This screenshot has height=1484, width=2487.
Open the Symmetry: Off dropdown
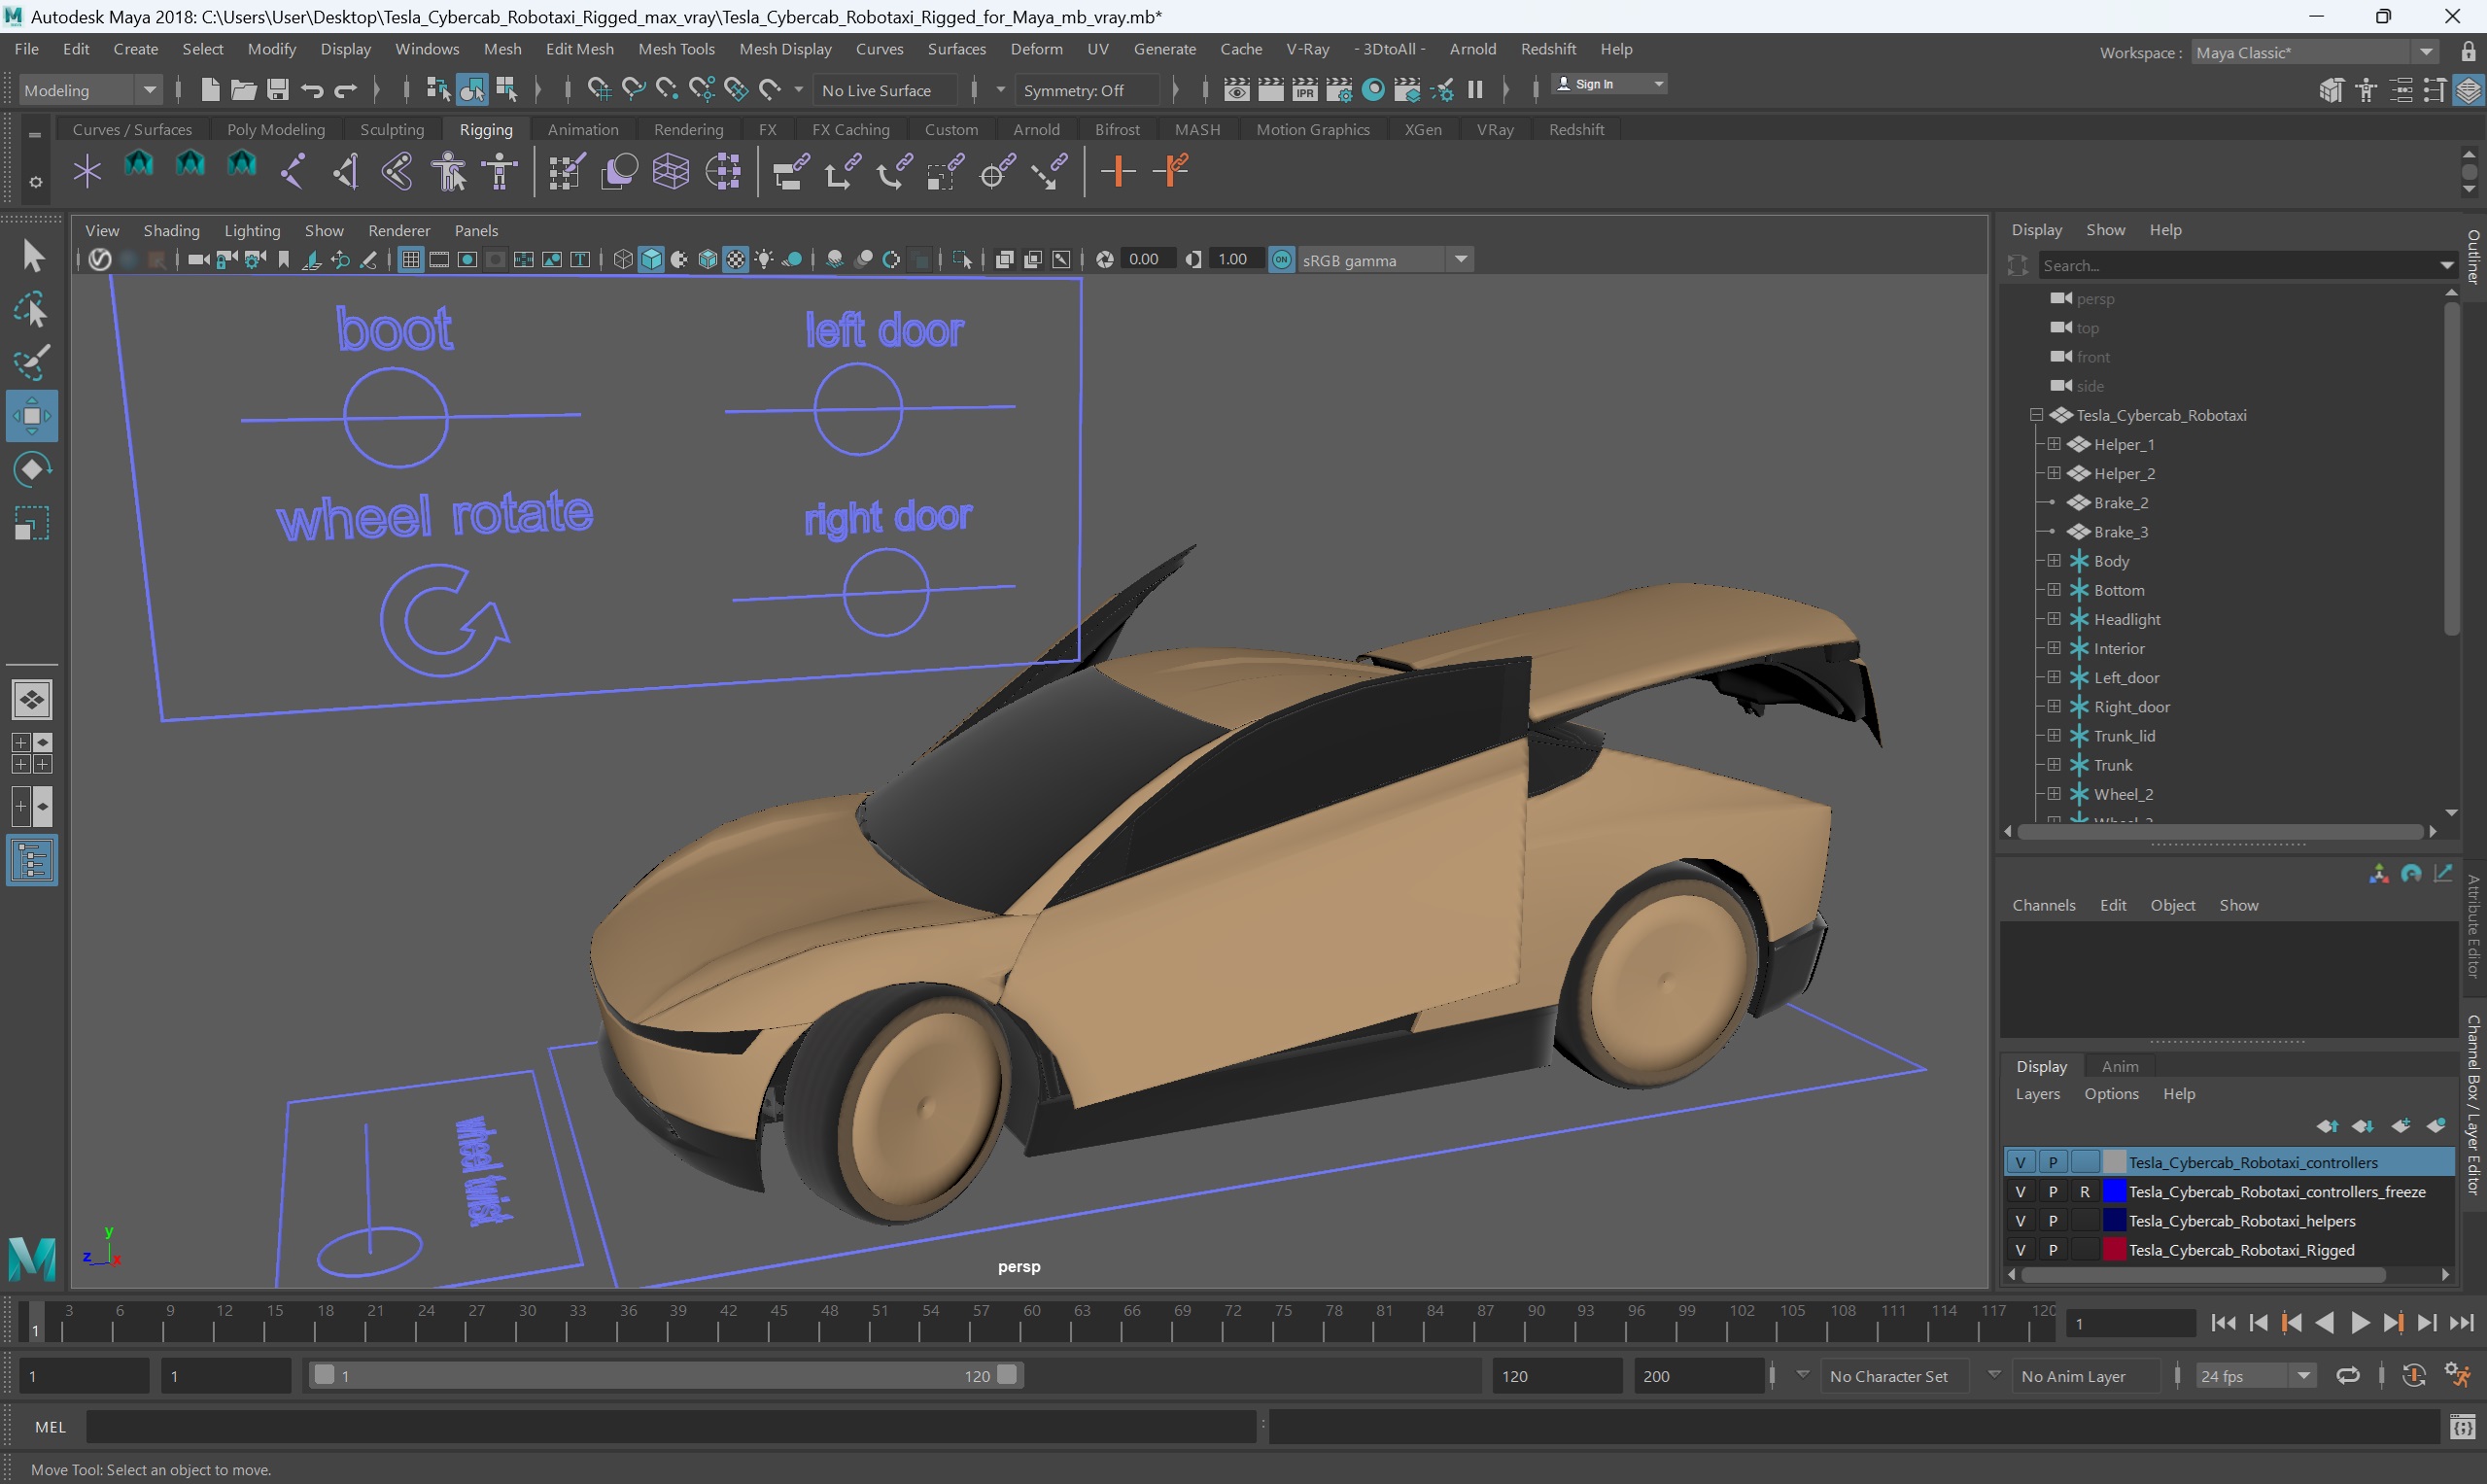coord(1087,90)
